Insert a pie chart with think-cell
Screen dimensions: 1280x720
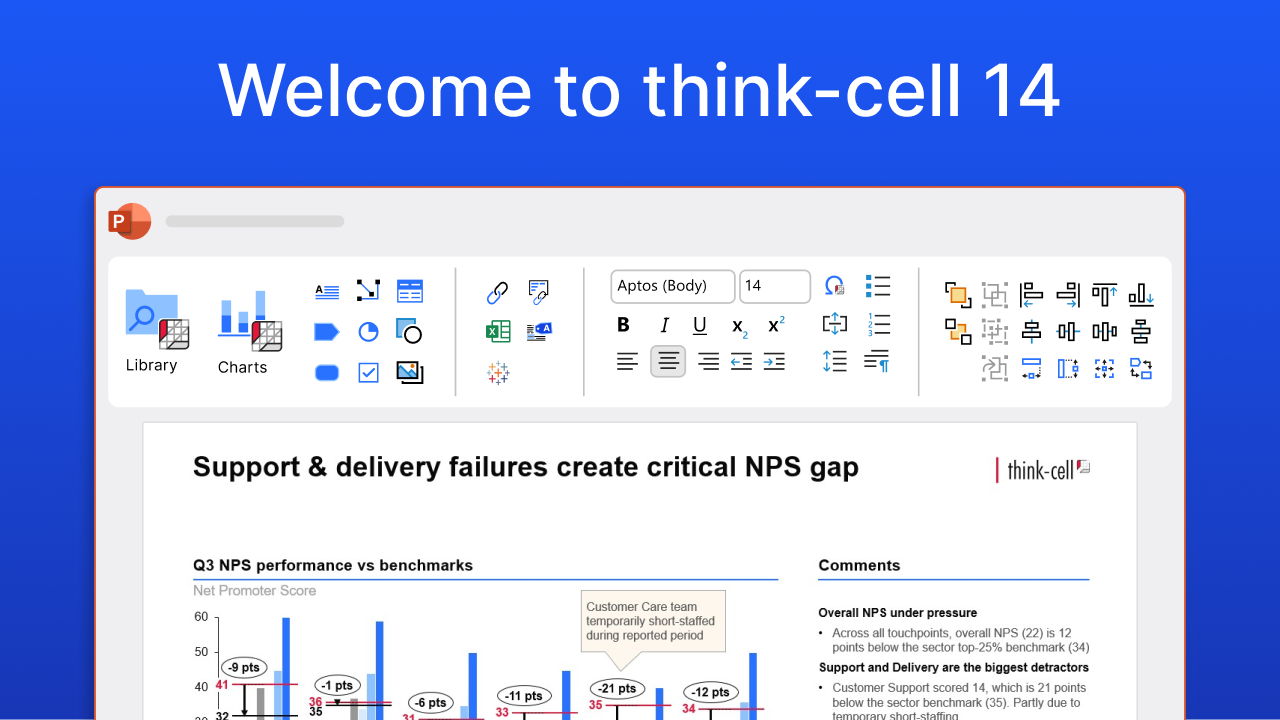tap(367, 331)
